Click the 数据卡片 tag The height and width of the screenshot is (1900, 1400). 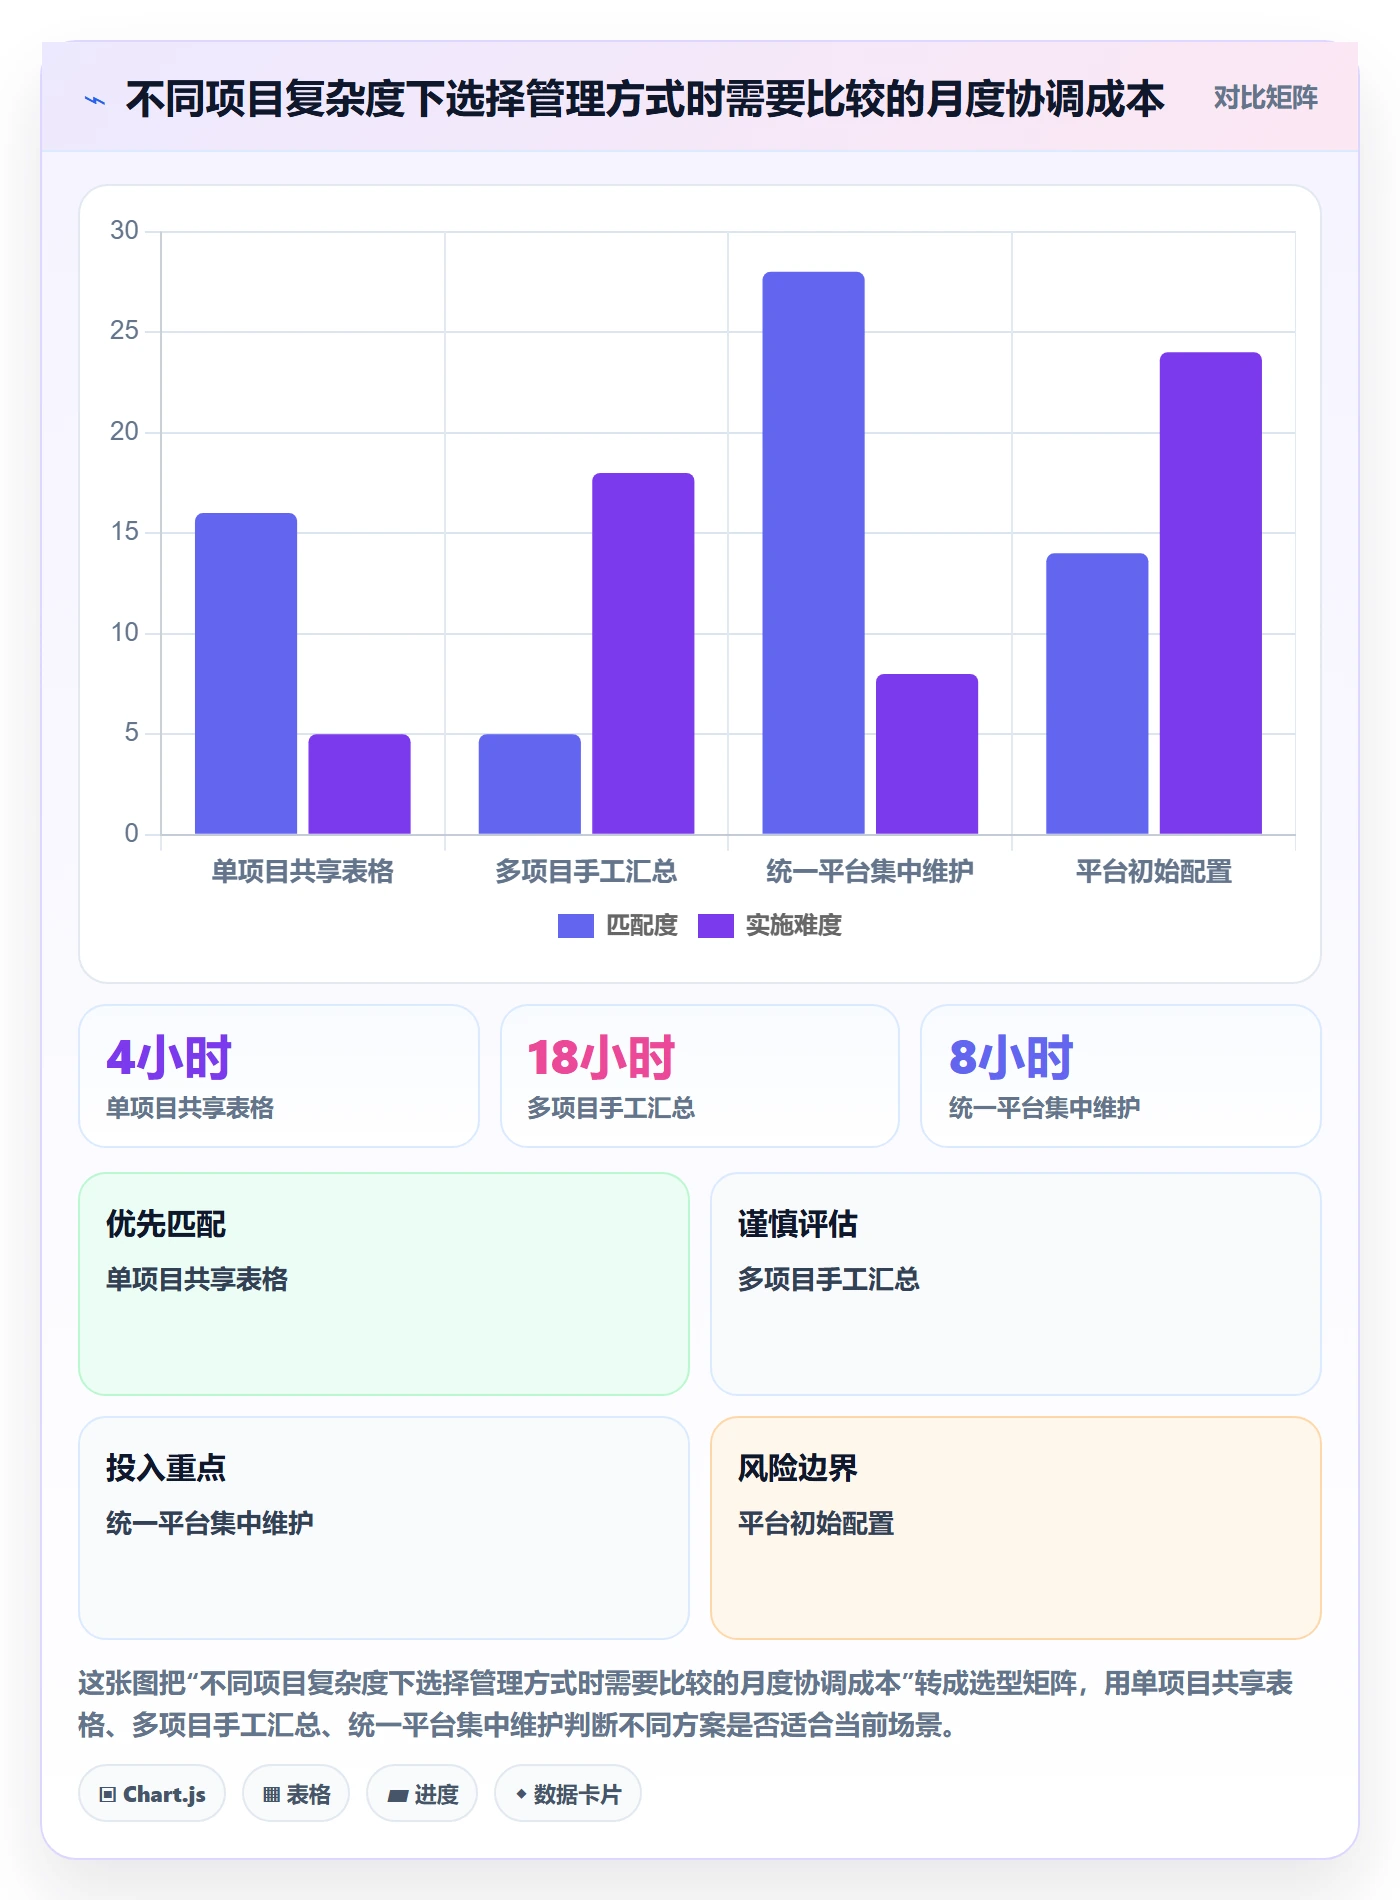[x=568, y=1794]
